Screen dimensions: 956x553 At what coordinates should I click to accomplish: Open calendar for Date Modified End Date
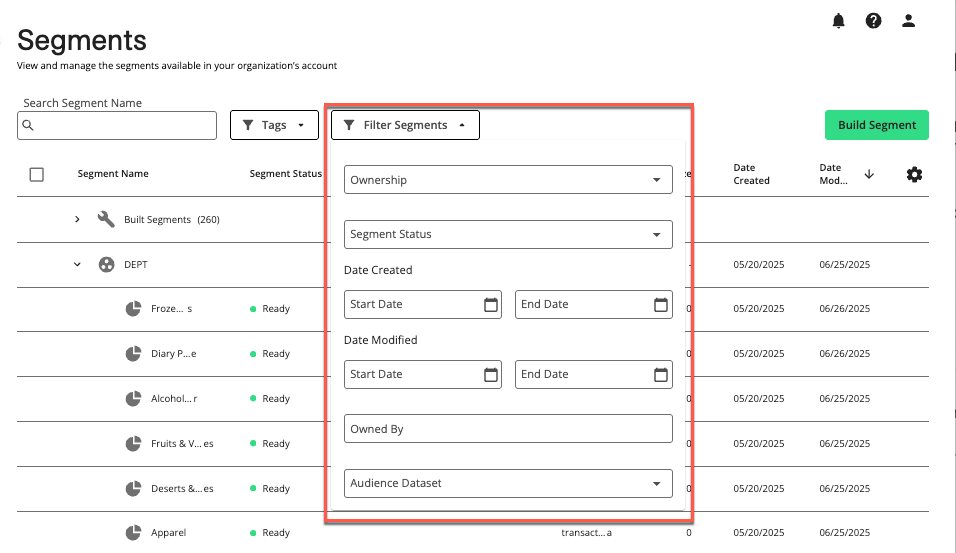(661, 374)
